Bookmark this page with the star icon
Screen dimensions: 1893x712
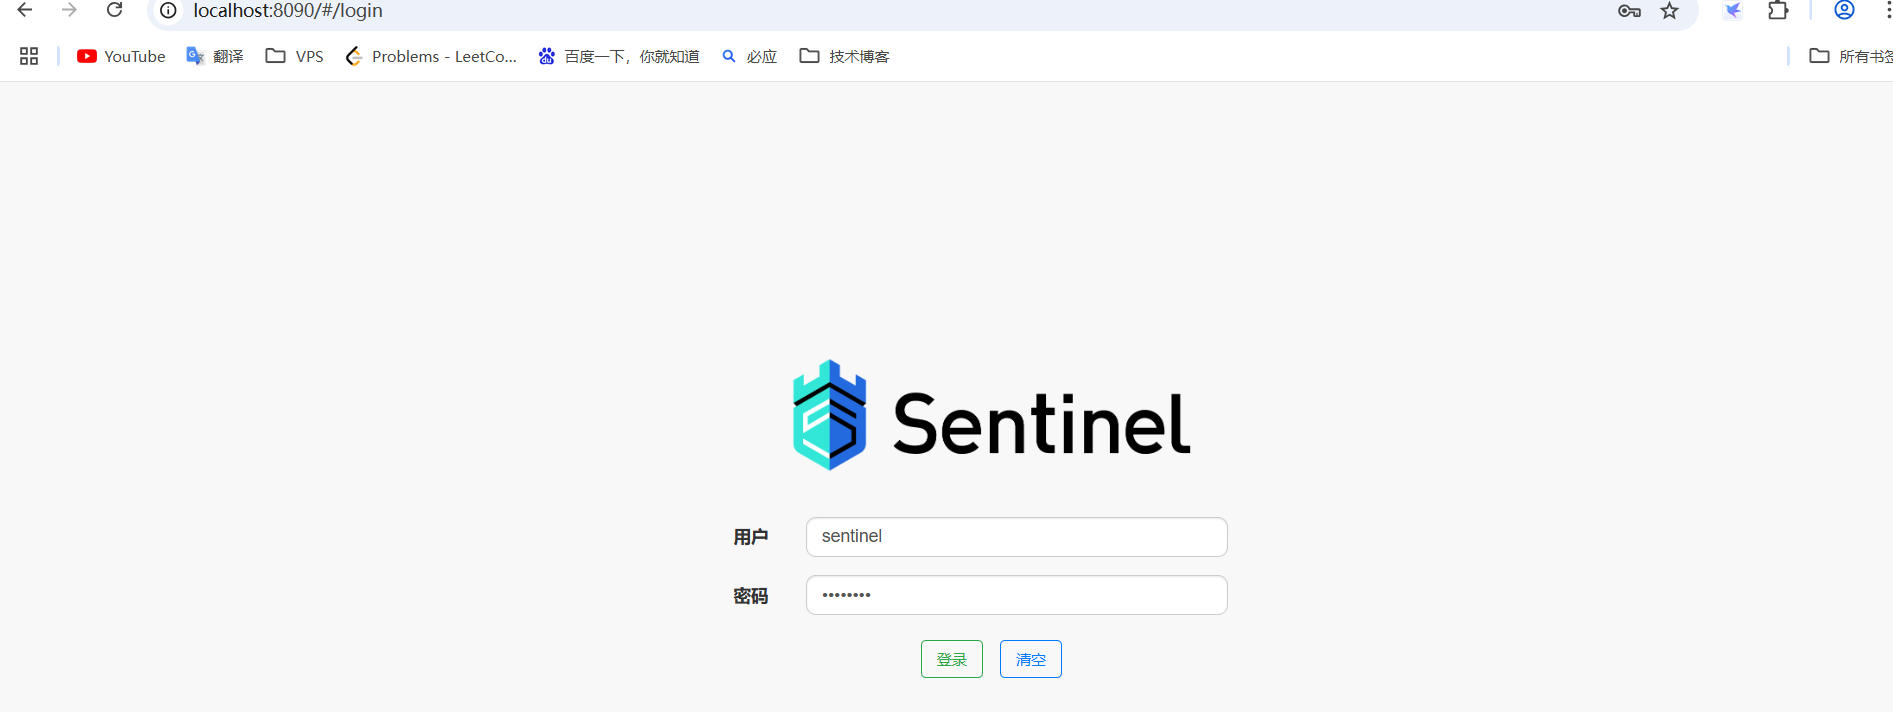1670,11
